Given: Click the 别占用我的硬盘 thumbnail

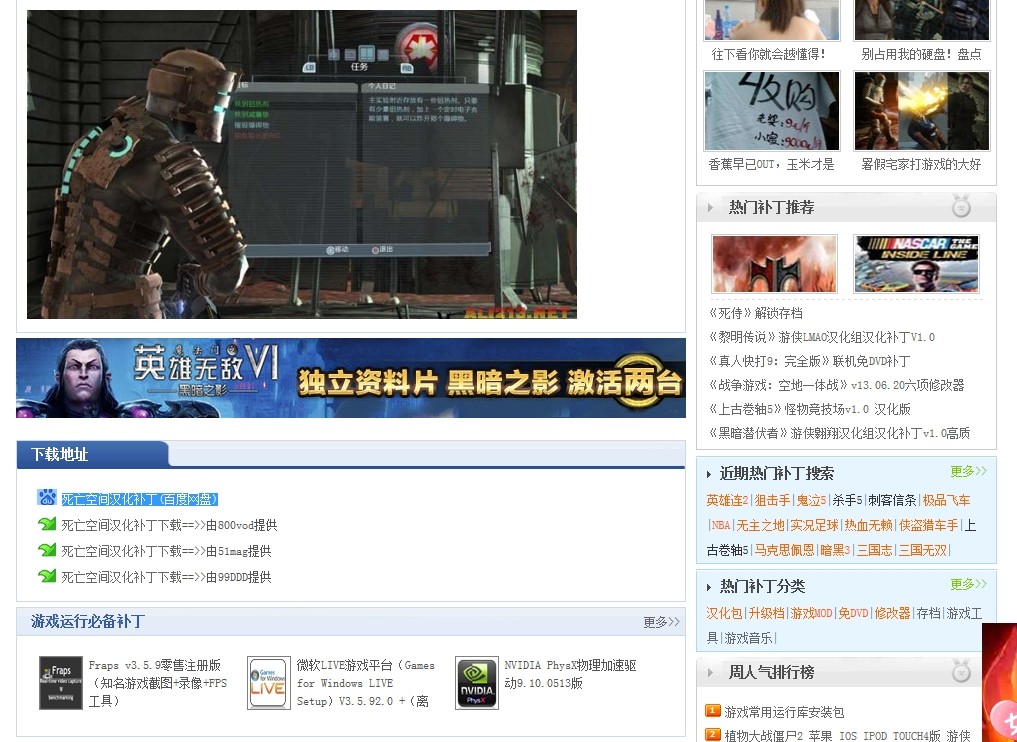Looking at the screenshot, I should click(x=922, y=19).
